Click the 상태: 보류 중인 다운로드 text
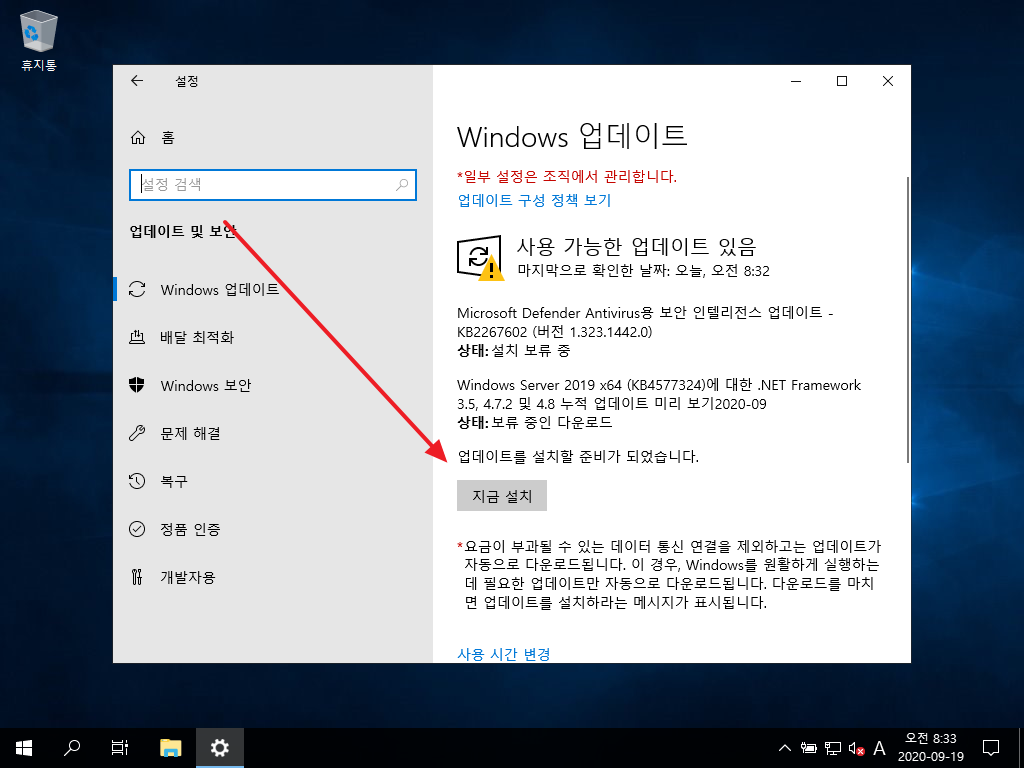Viewport: 1024px width, 768px height. (534, 423)
